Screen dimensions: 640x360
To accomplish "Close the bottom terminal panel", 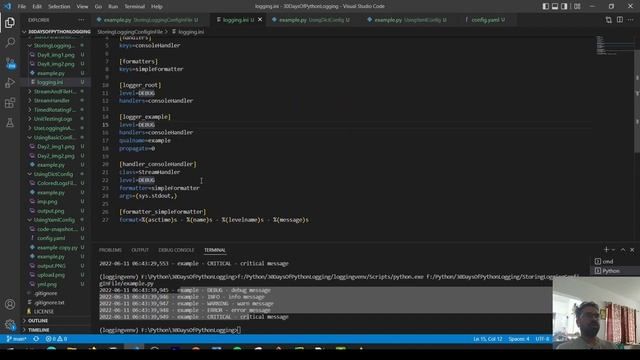I will pos(632,249).
